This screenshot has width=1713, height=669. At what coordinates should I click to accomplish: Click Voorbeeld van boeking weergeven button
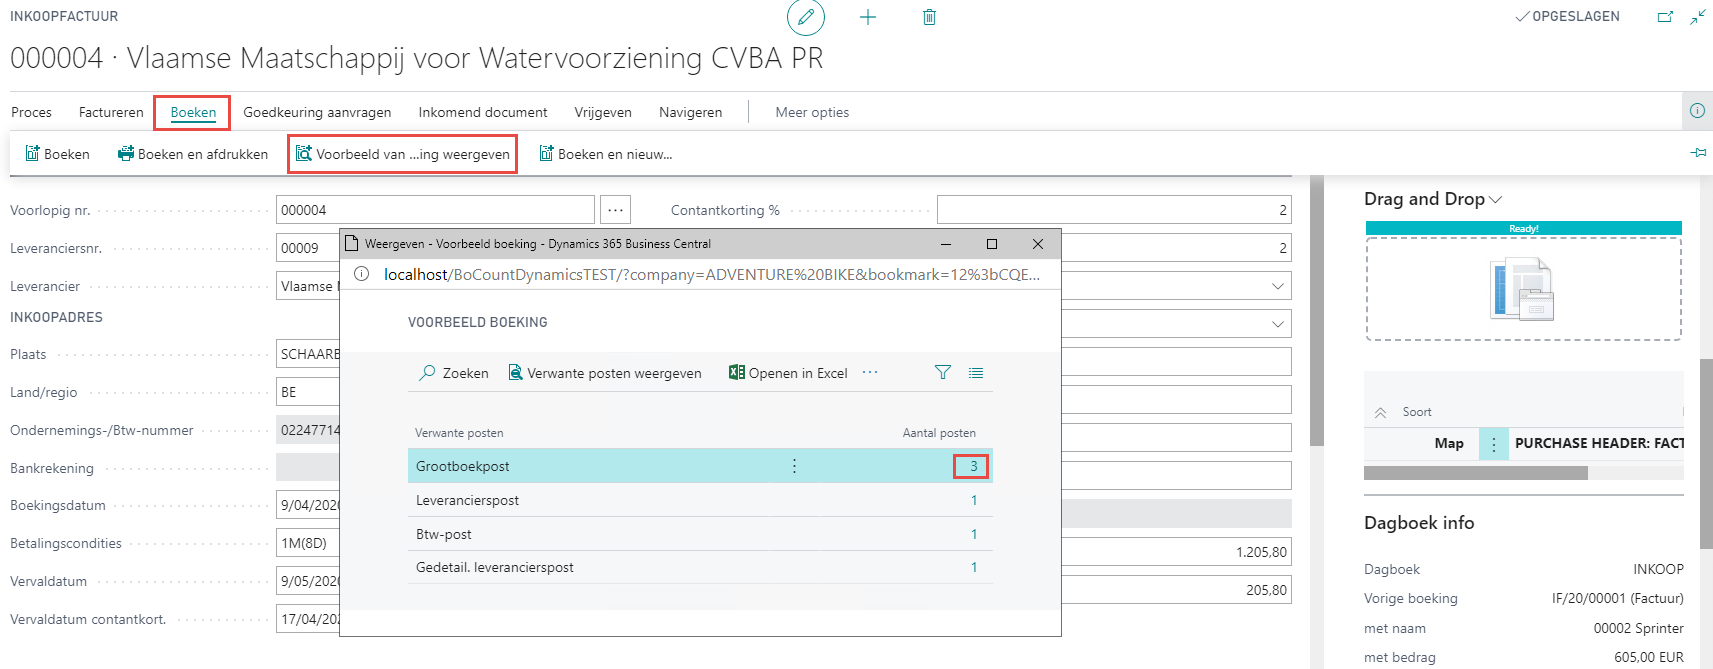[x=403, y=154]
